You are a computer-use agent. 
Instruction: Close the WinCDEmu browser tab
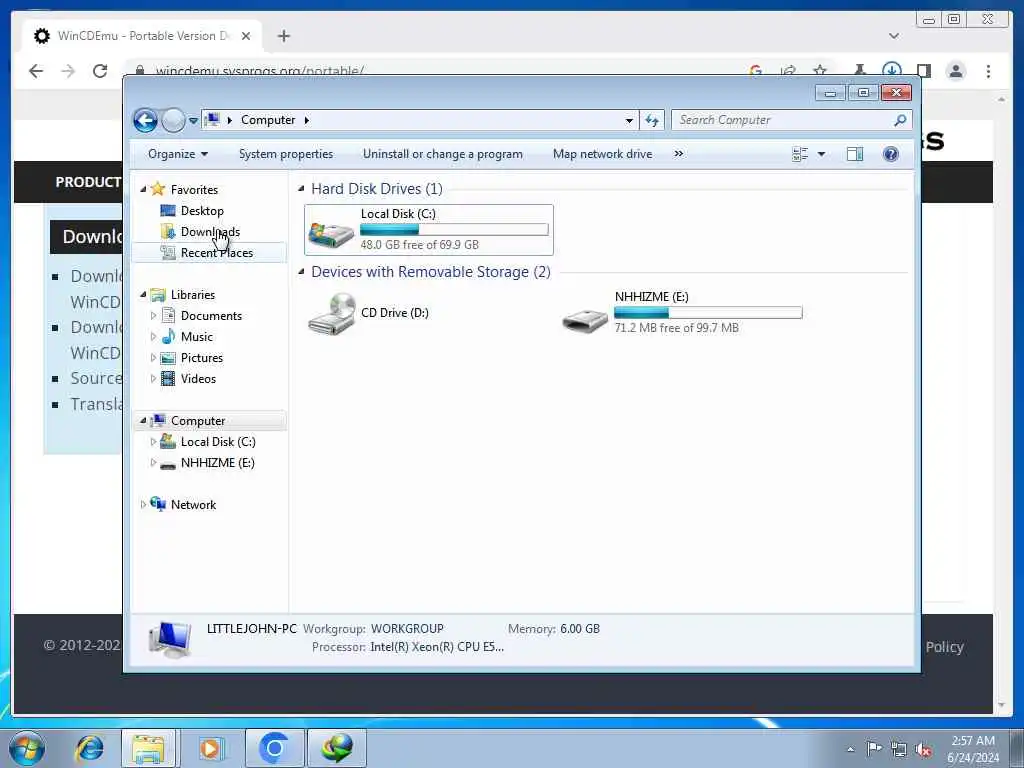click(x=246, y=36)
